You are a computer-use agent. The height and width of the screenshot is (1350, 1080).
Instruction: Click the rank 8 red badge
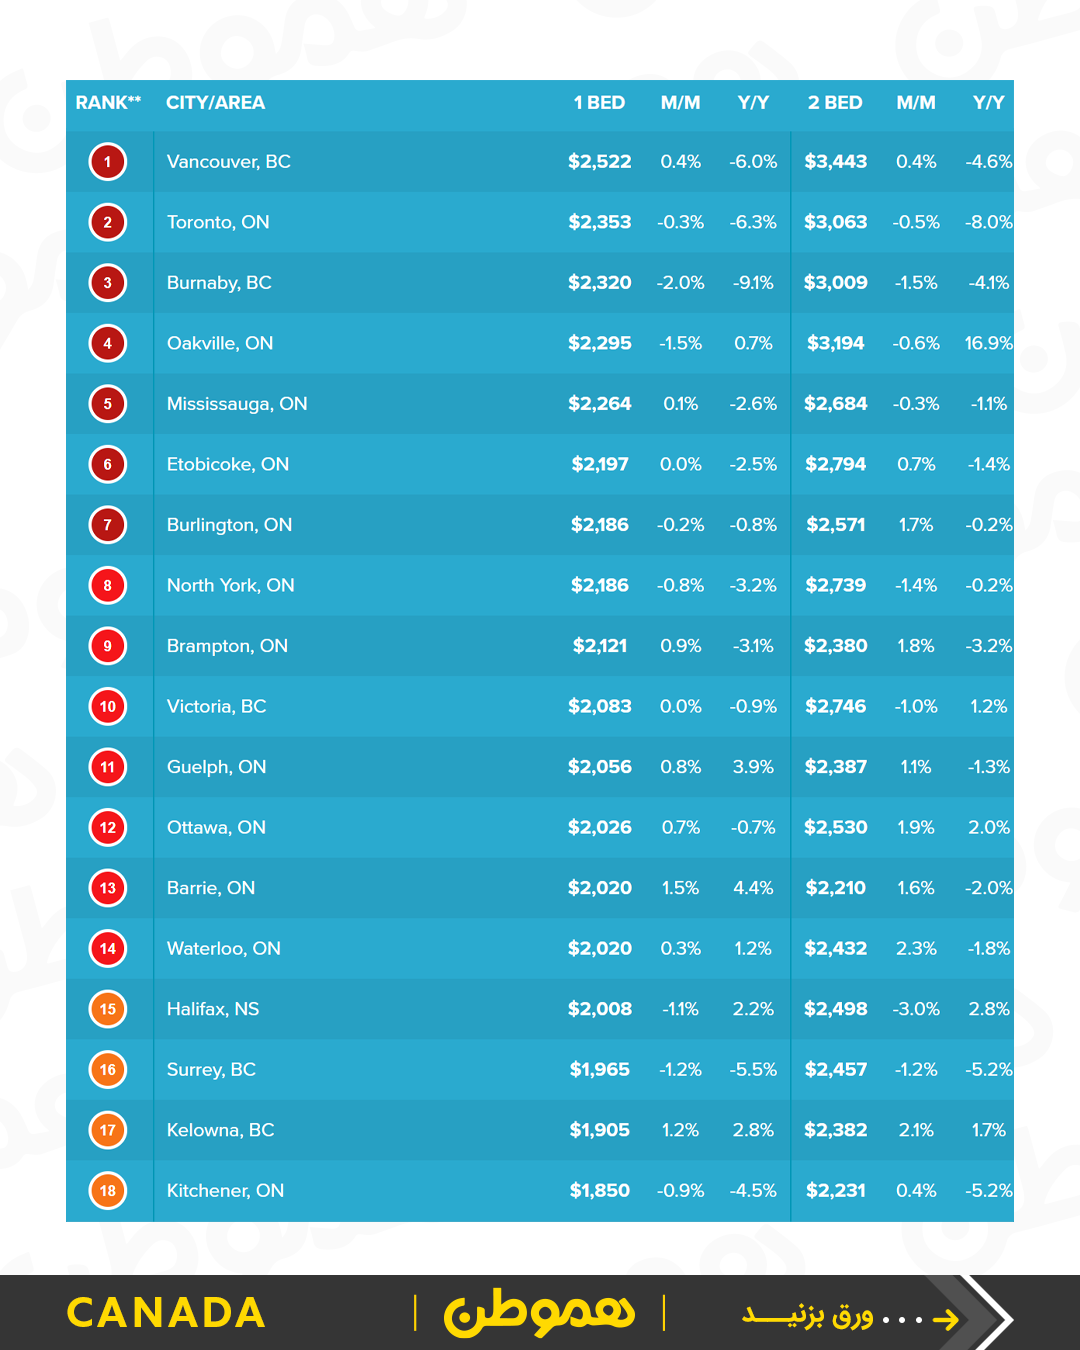tap(108, 585)
